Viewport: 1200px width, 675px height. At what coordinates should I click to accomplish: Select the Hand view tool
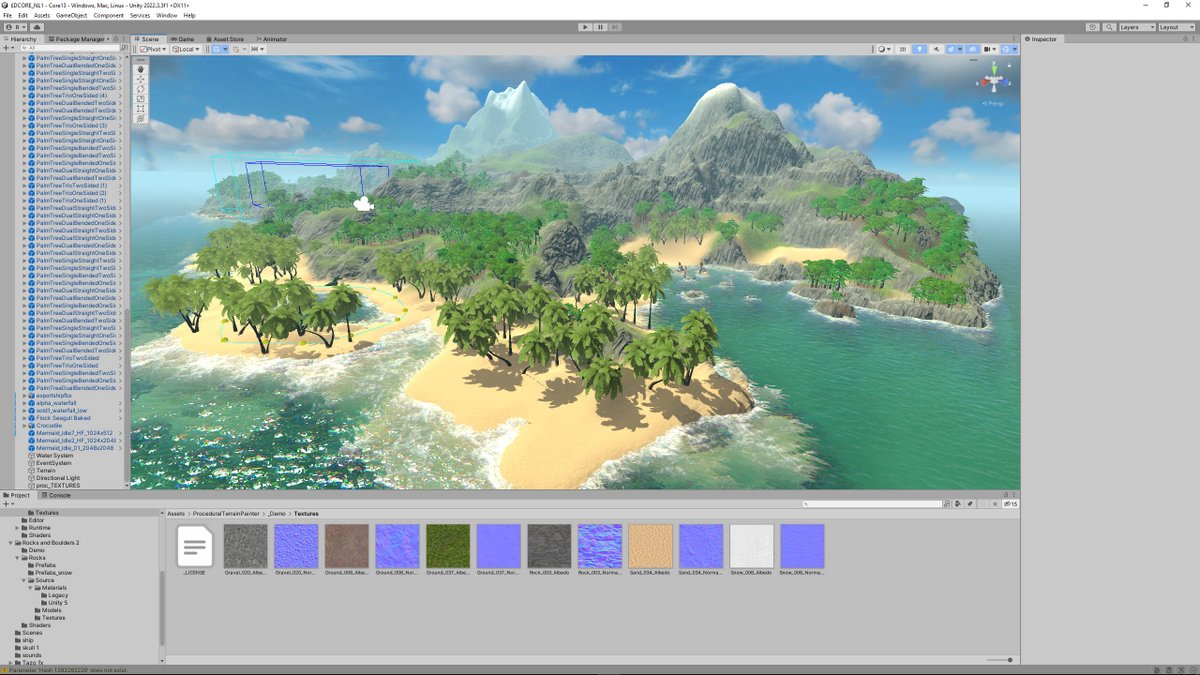tap(141, 69)
